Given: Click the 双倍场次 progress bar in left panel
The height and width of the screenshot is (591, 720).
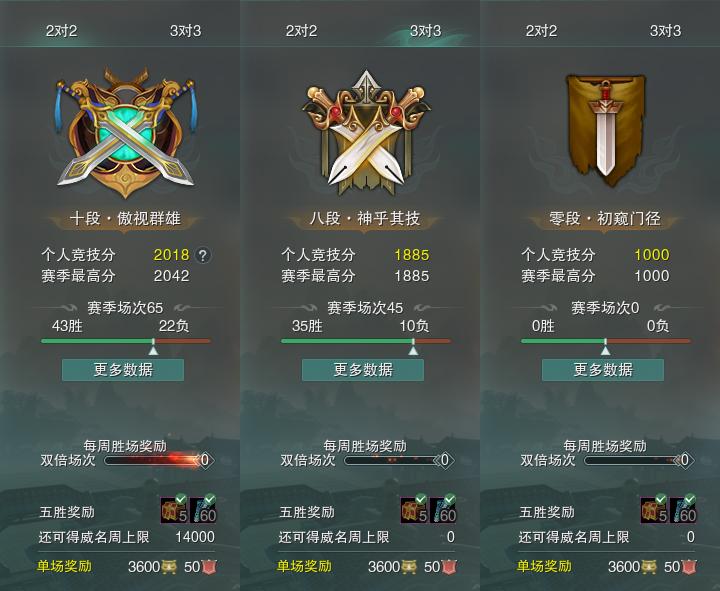Looking at the screenshot, I should click(153, 460).
